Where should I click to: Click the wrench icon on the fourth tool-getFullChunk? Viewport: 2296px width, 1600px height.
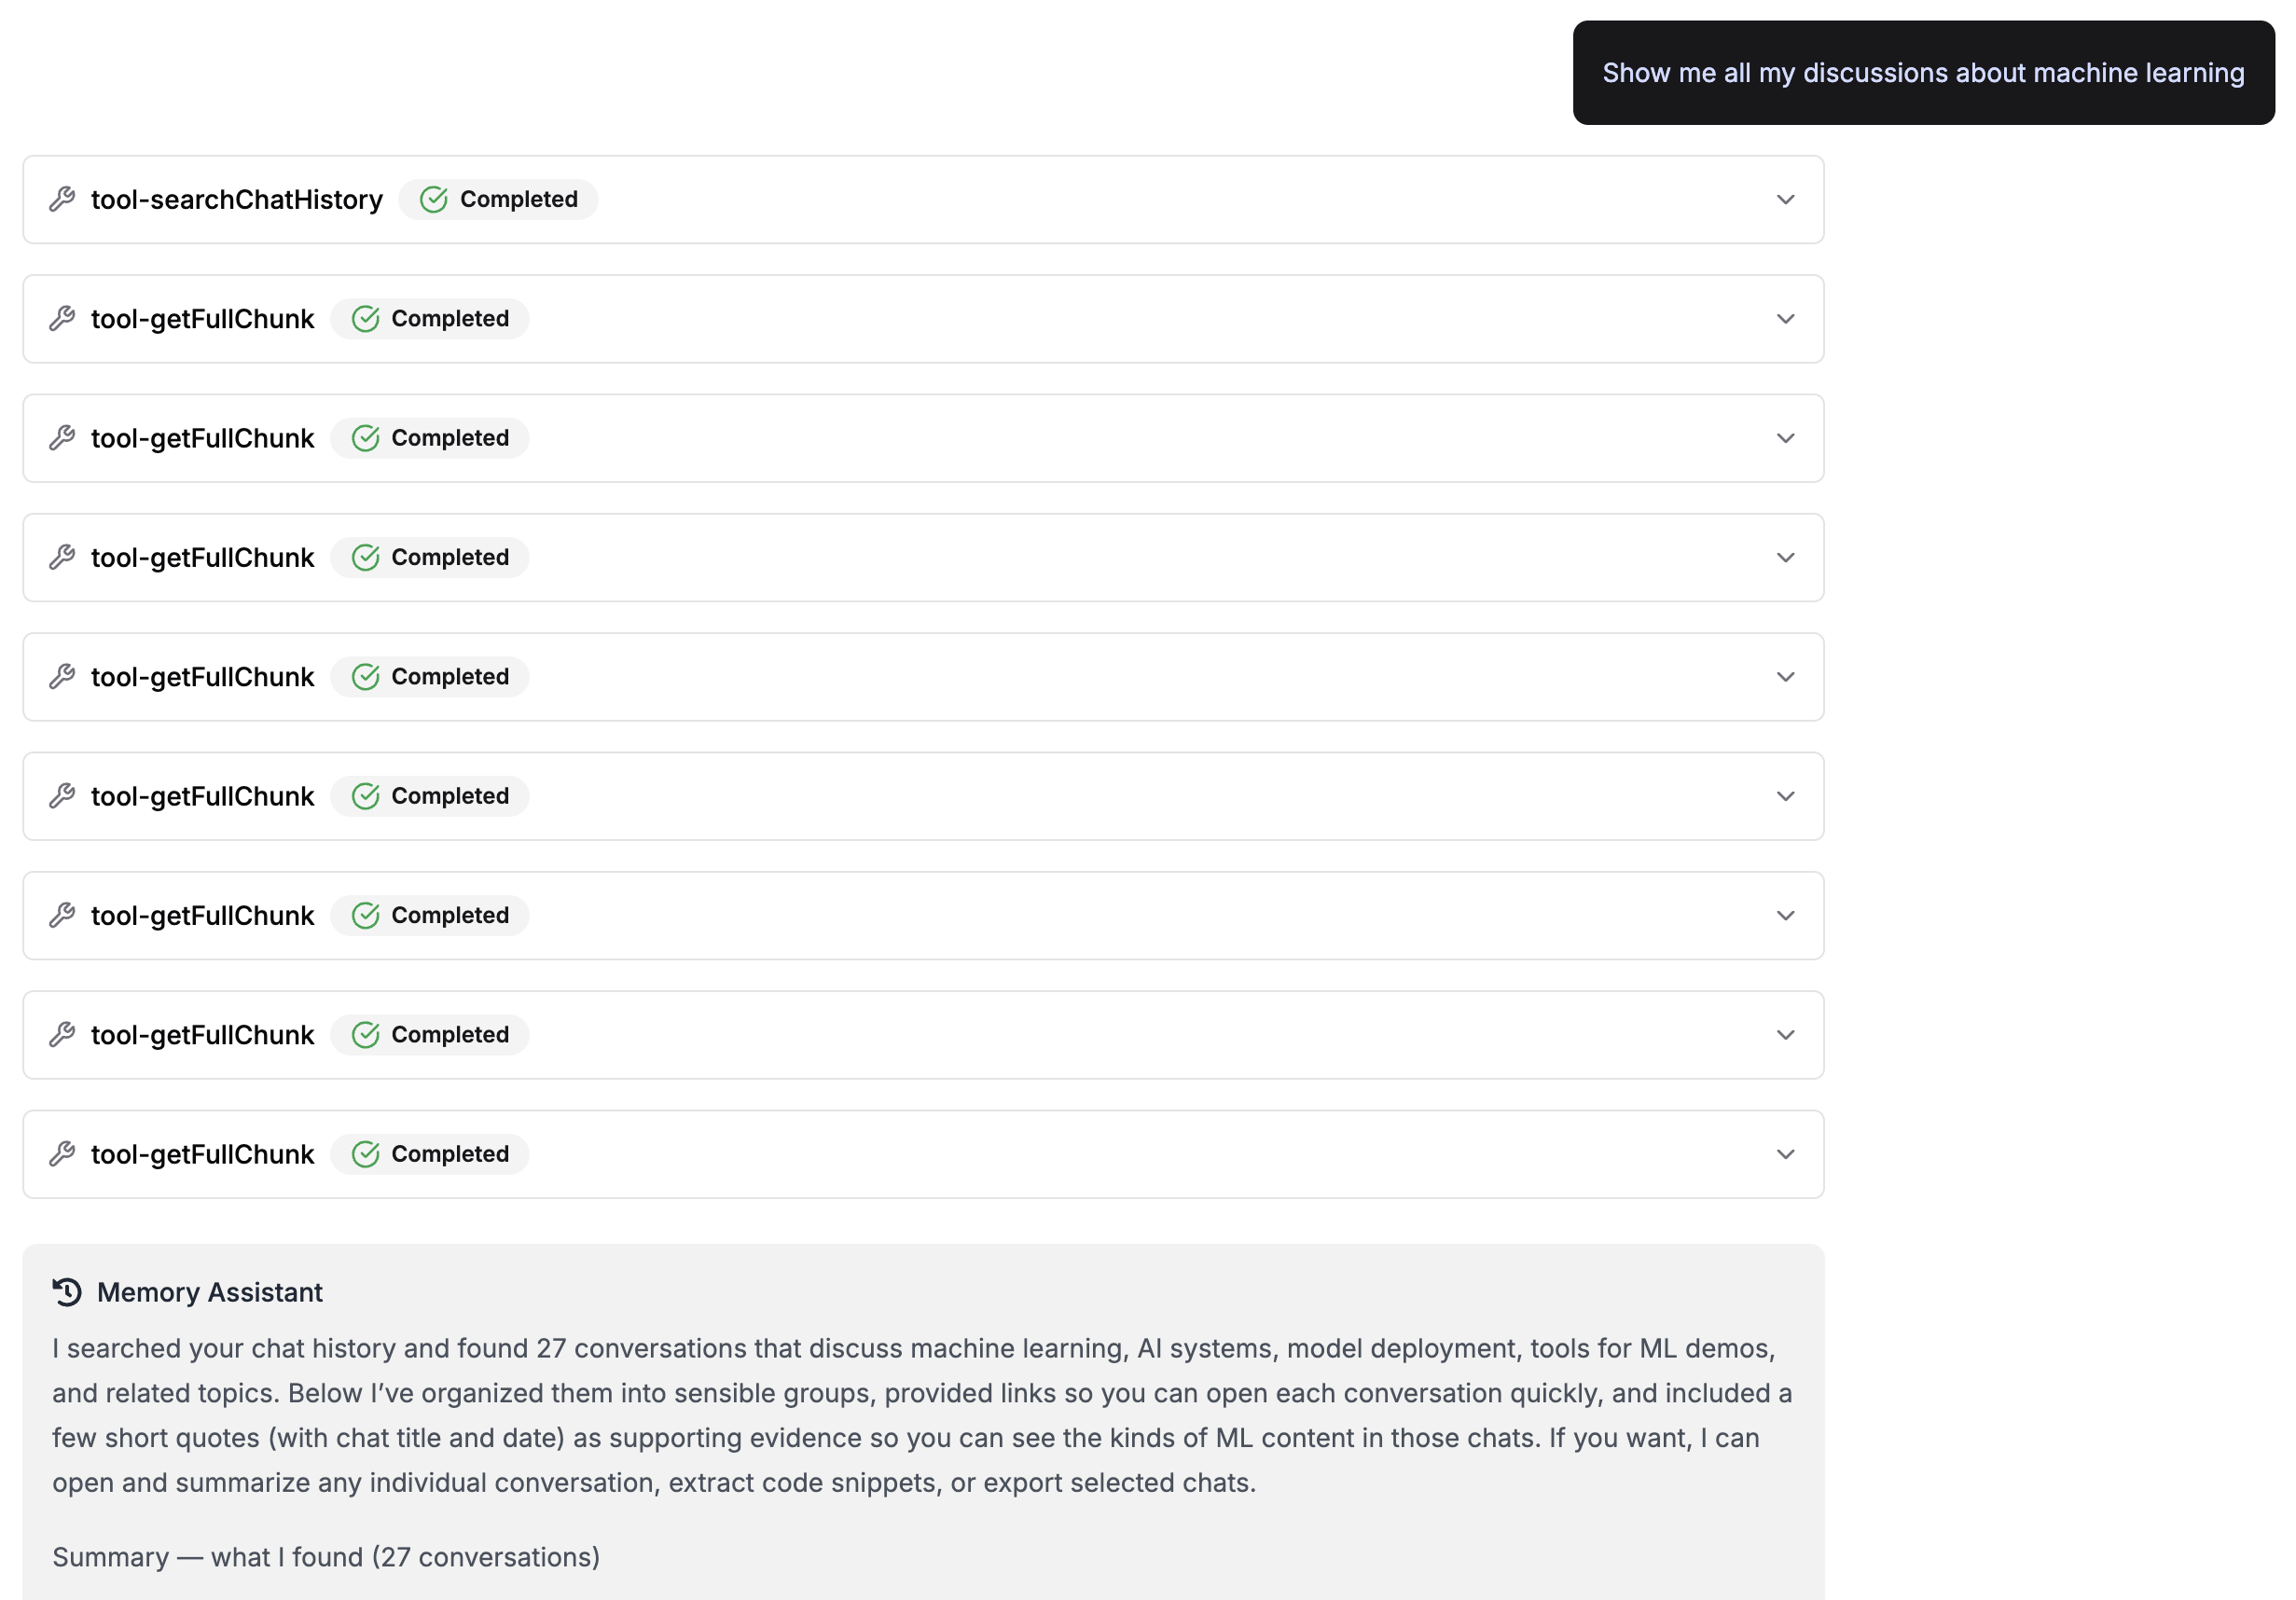pos(62,676)
